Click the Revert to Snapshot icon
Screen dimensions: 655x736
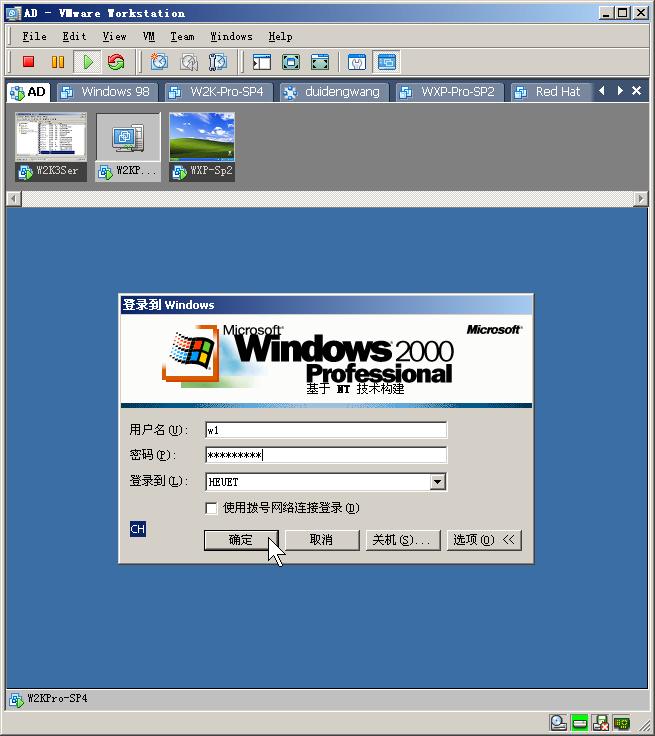[x=189, y=62]
